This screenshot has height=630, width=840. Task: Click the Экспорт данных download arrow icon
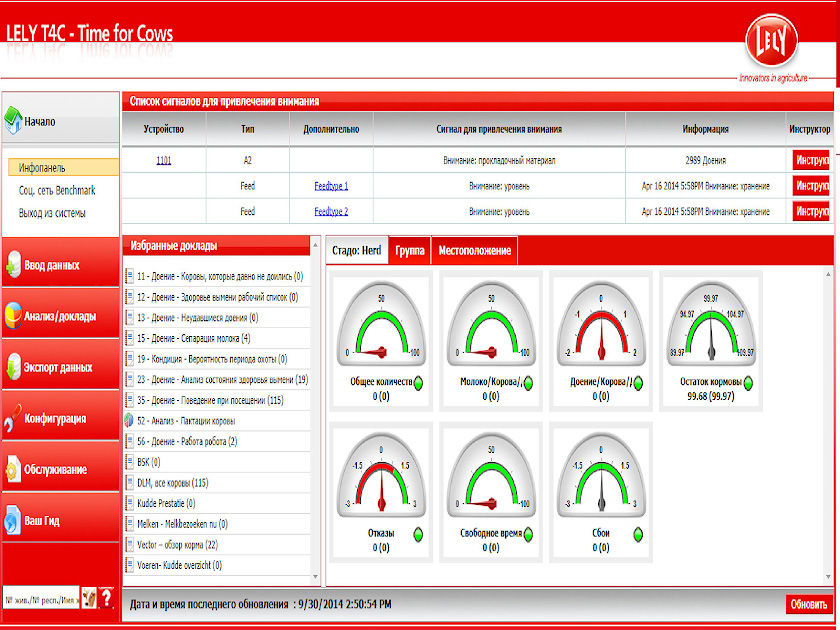click(x=13, y=367)
